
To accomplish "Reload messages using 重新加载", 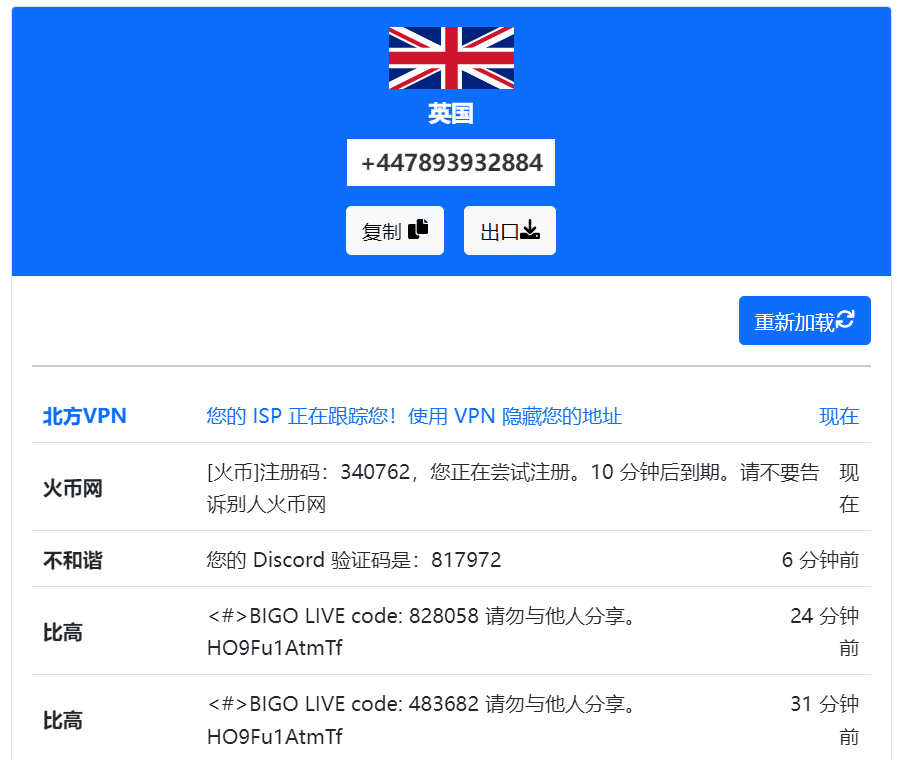I will point(804,320).
